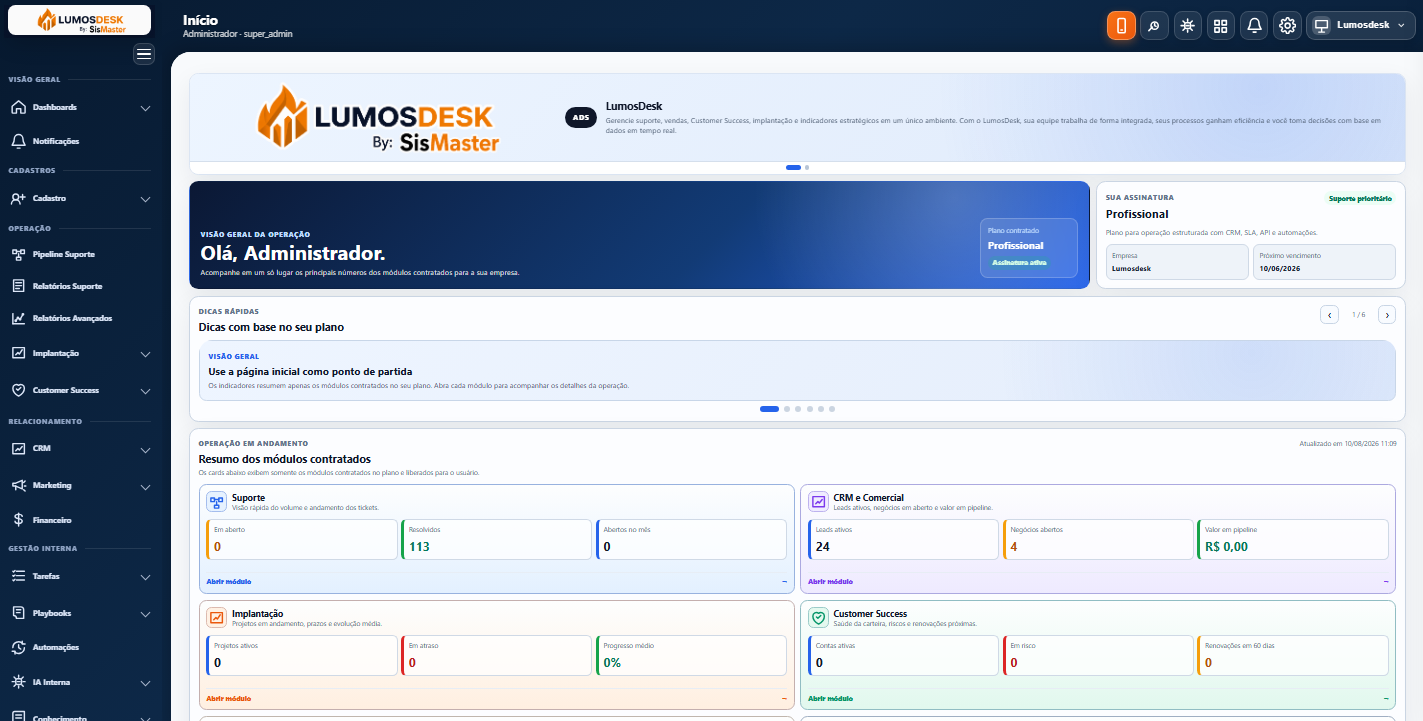Go to next quick tip arrow
Image resolution: width=1423 pixels, height=721 pixels.
coord(1387,315)
